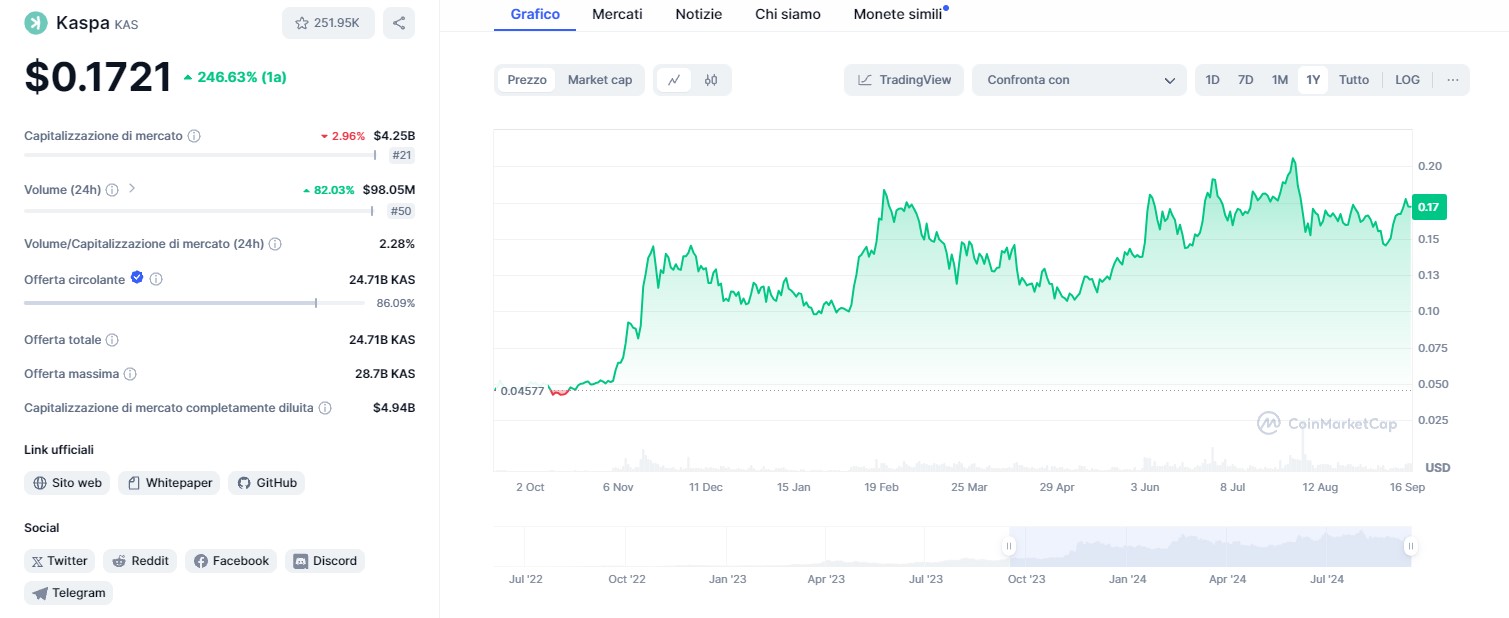The height and width of the screenshot is (618, 1509).
Task: Expand the Volume (24h) chevron arrow
Action: tap(132, 189)
